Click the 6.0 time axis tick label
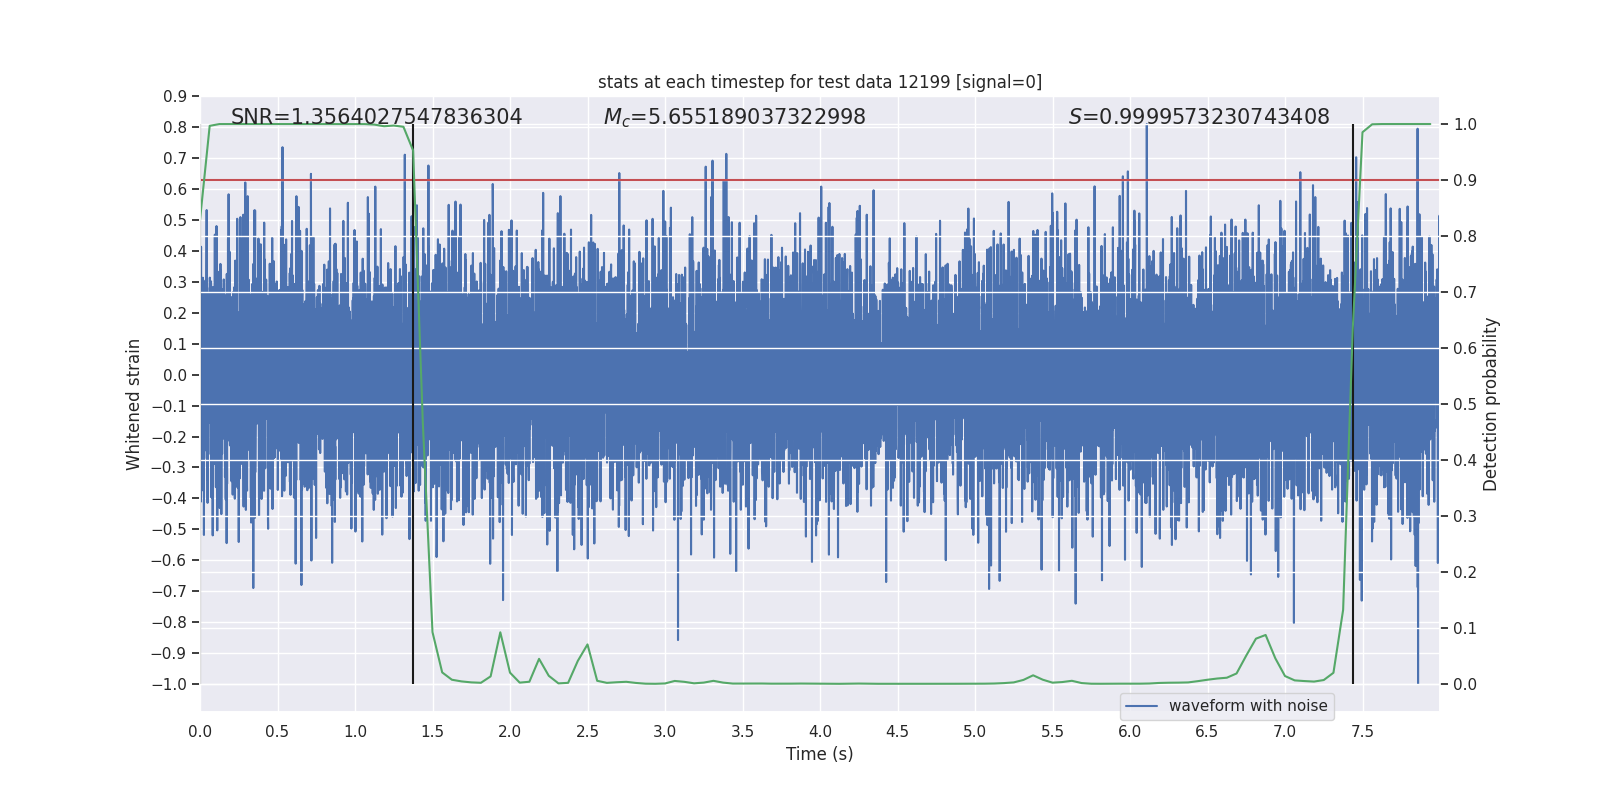1600x800 pixels. [x=1130, y=731]
